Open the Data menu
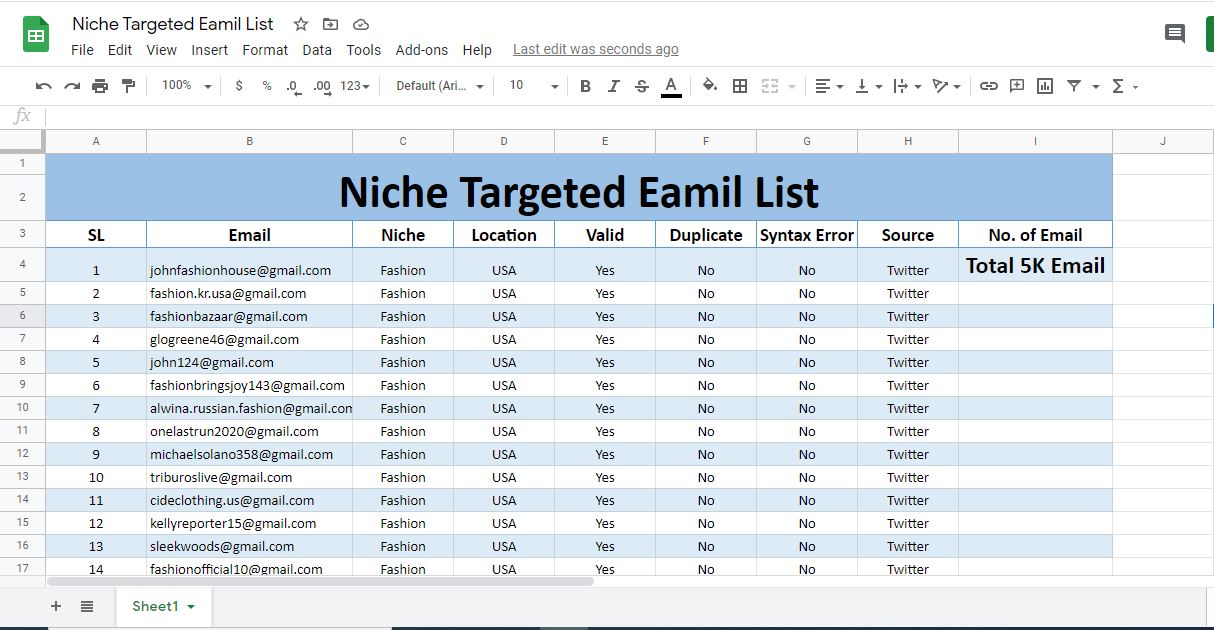This screenshot has height=630, width=1214. click(317, 49)
